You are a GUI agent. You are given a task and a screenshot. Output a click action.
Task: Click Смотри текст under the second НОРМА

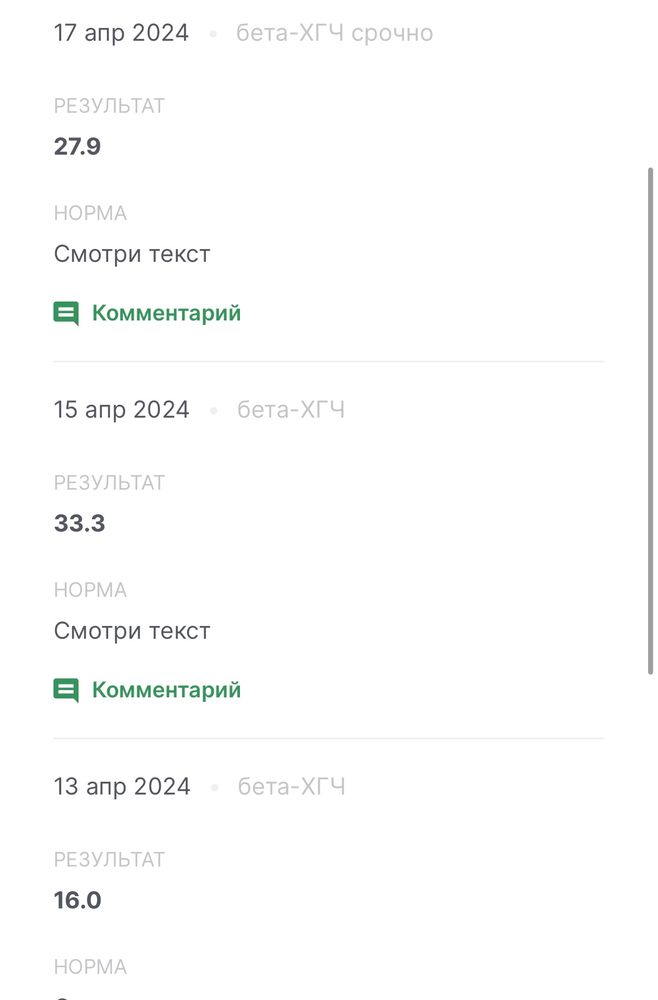132,631
